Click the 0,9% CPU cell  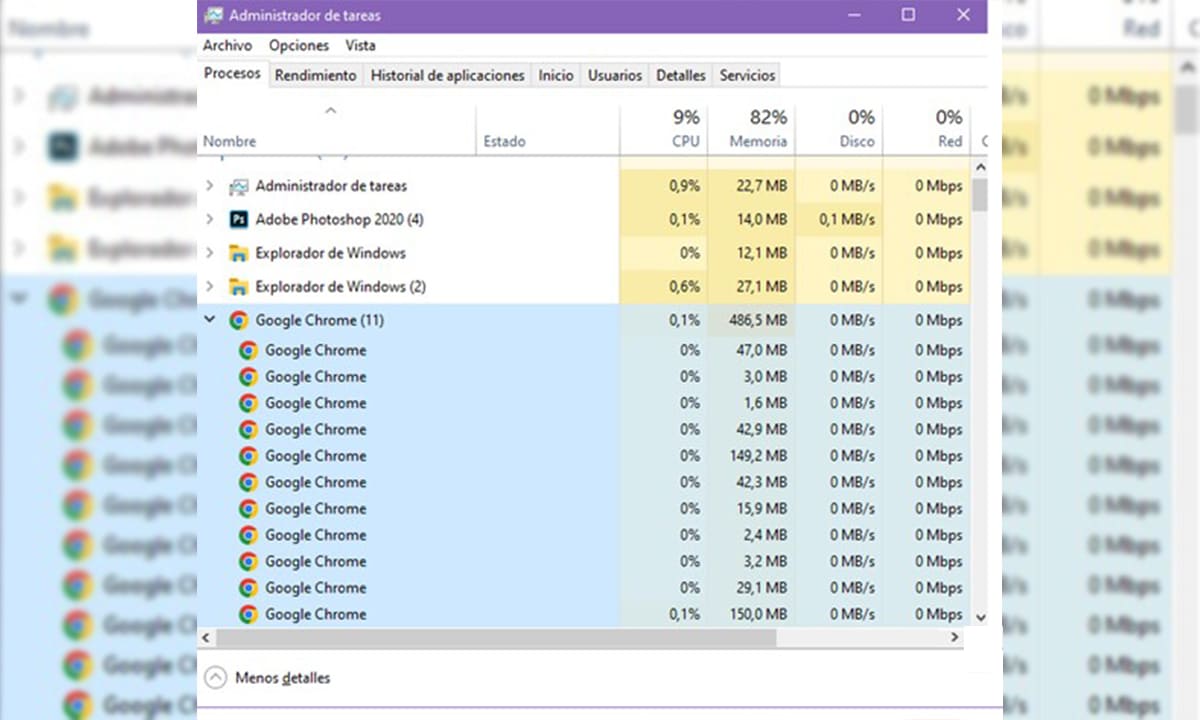[x=664, y=186]
